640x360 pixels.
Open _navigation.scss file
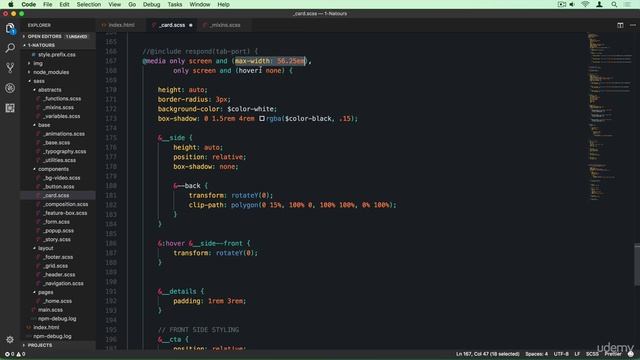click(63, 283)
